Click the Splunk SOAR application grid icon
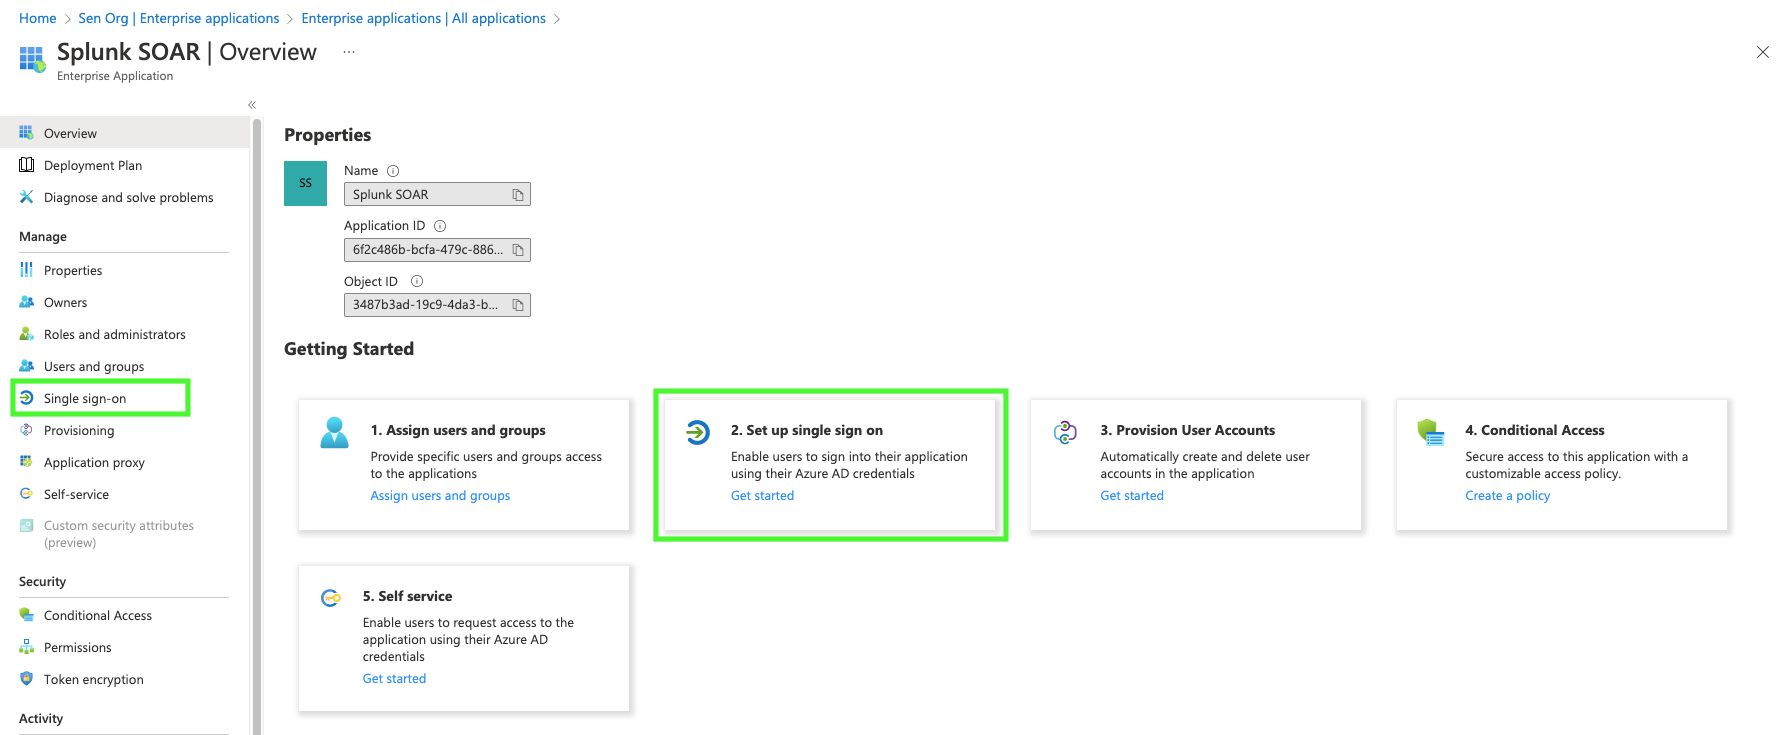The height and width of the screenshot is (735, 1778). coord(32,59)
